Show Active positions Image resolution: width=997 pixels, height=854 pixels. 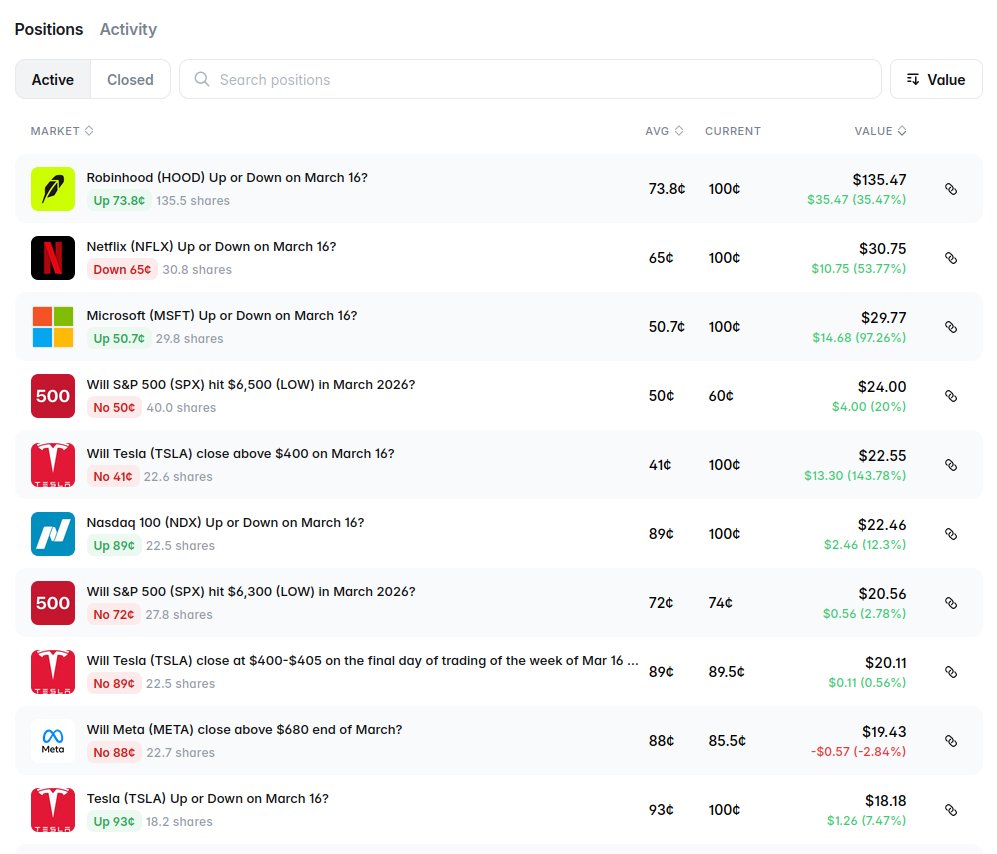(x=53, y=79)
